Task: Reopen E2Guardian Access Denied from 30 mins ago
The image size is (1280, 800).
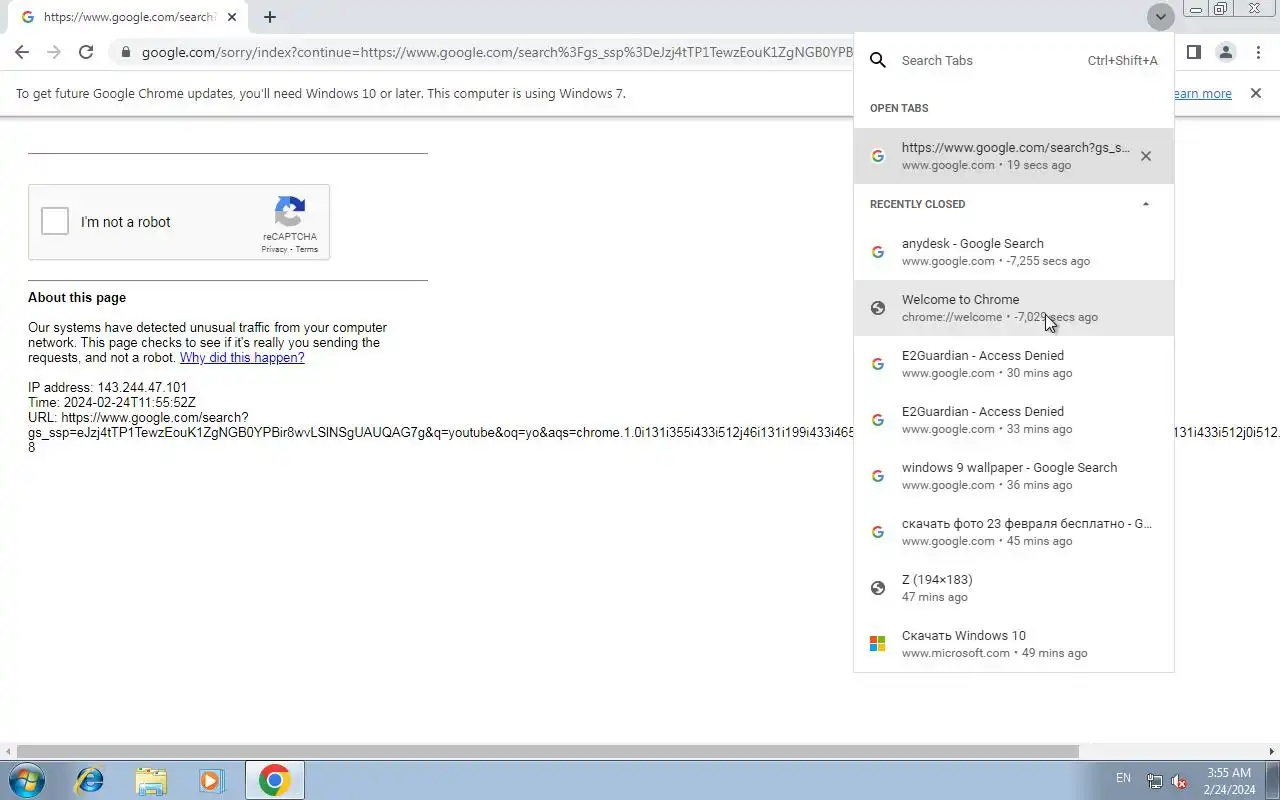Action: point(1014,364)
